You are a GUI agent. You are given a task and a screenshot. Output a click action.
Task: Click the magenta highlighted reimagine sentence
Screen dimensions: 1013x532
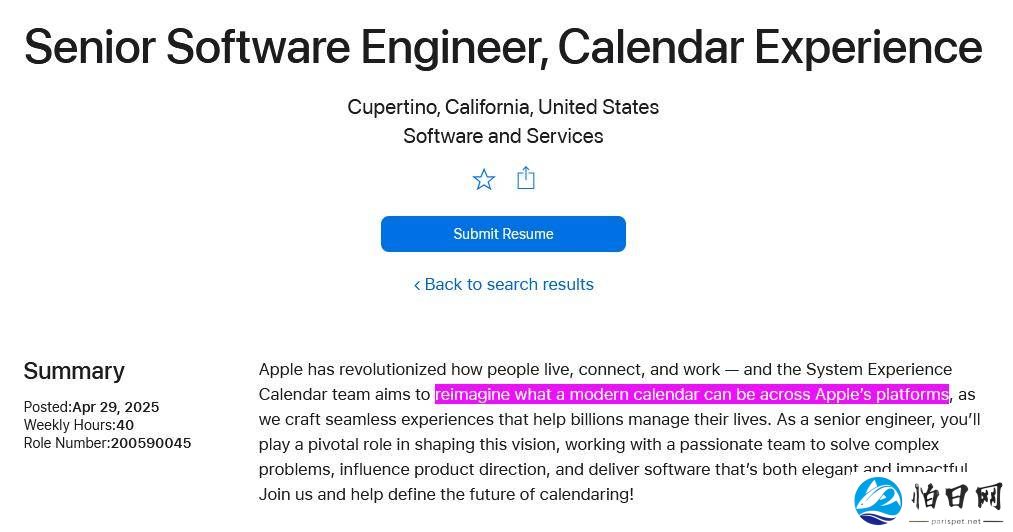[692, 394]
